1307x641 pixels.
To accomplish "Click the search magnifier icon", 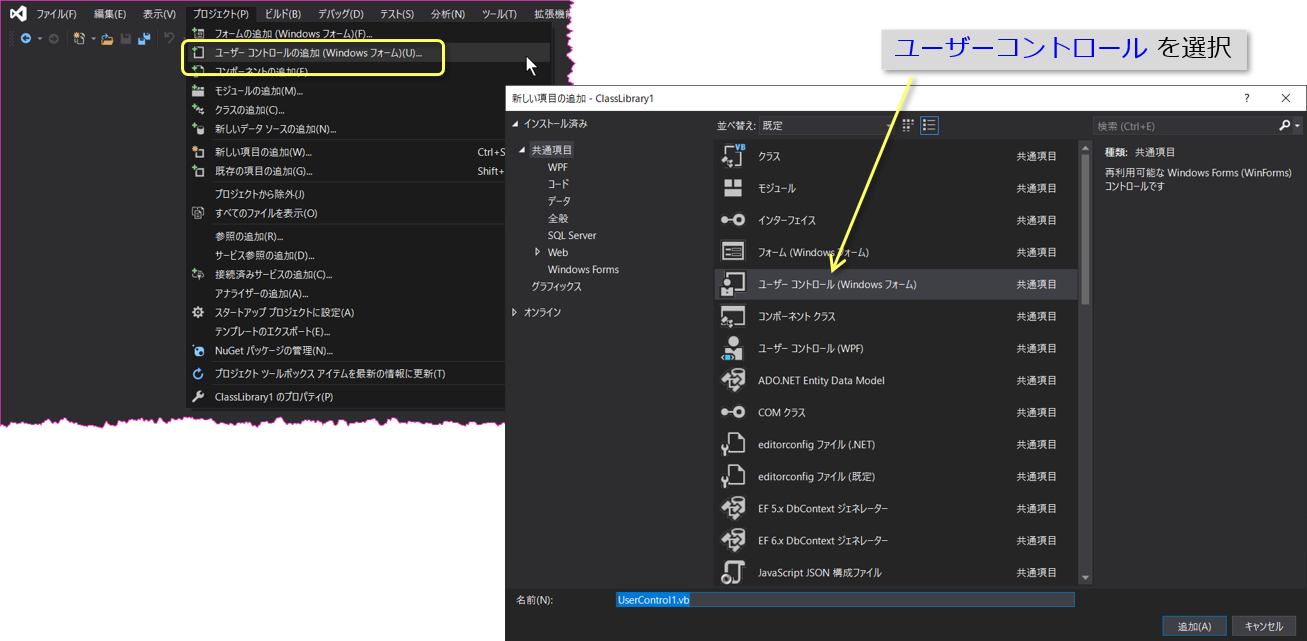I will (x=1285, y=126).
